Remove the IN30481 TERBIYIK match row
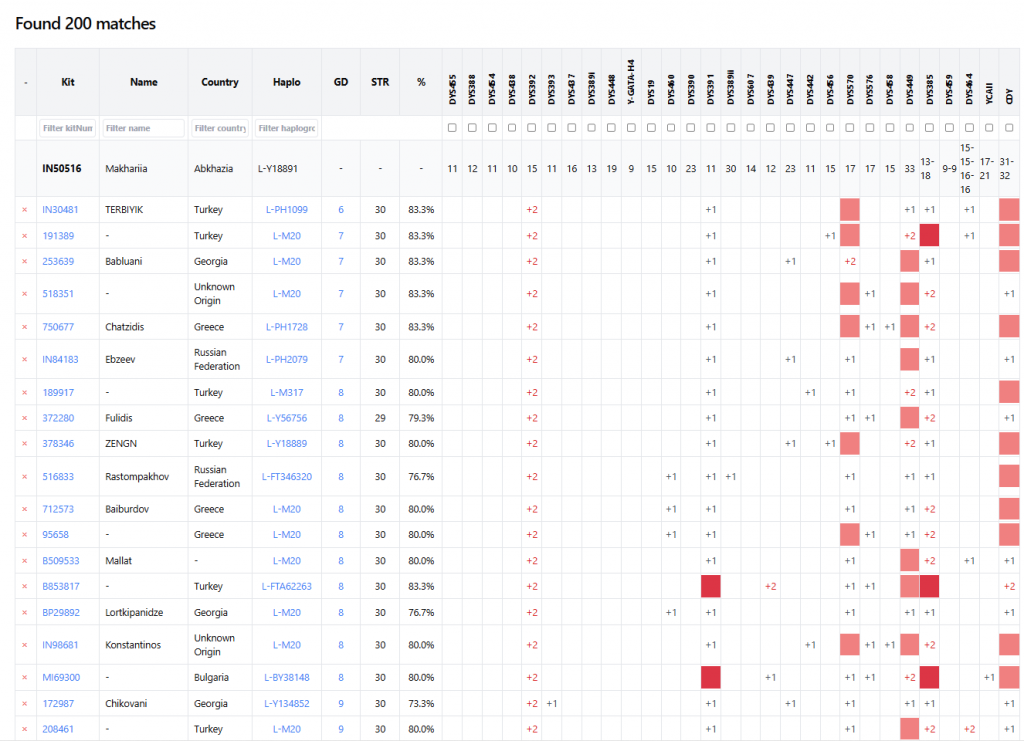1024x741 pixels. tap(25, 210)
